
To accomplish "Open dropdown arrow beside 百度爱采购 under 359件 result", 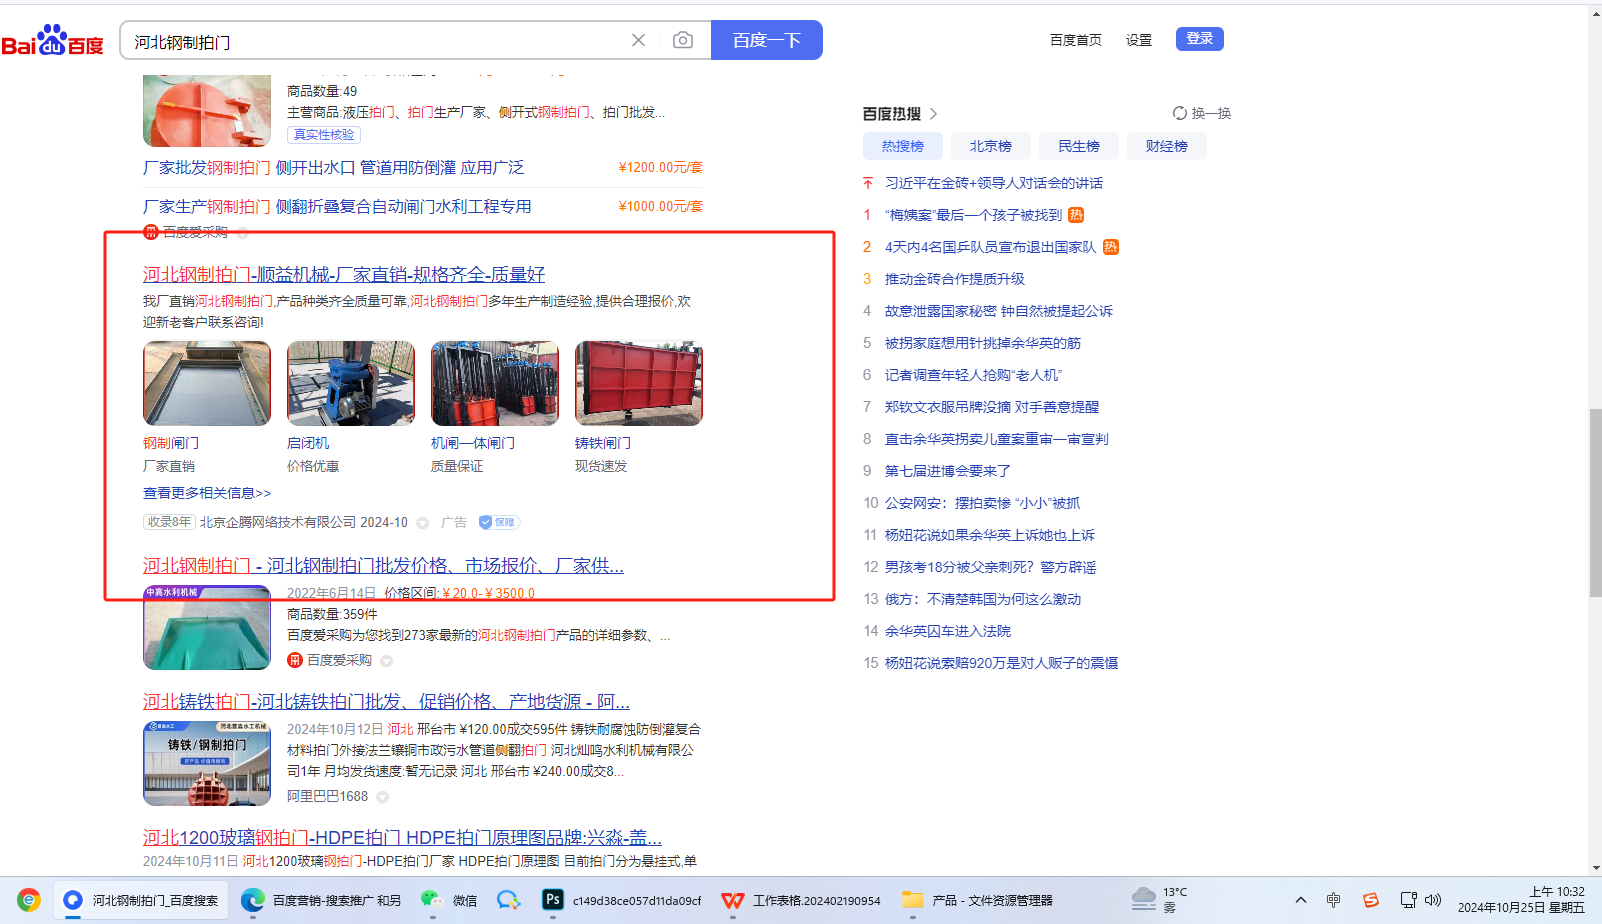I will [x=387, y=661].
